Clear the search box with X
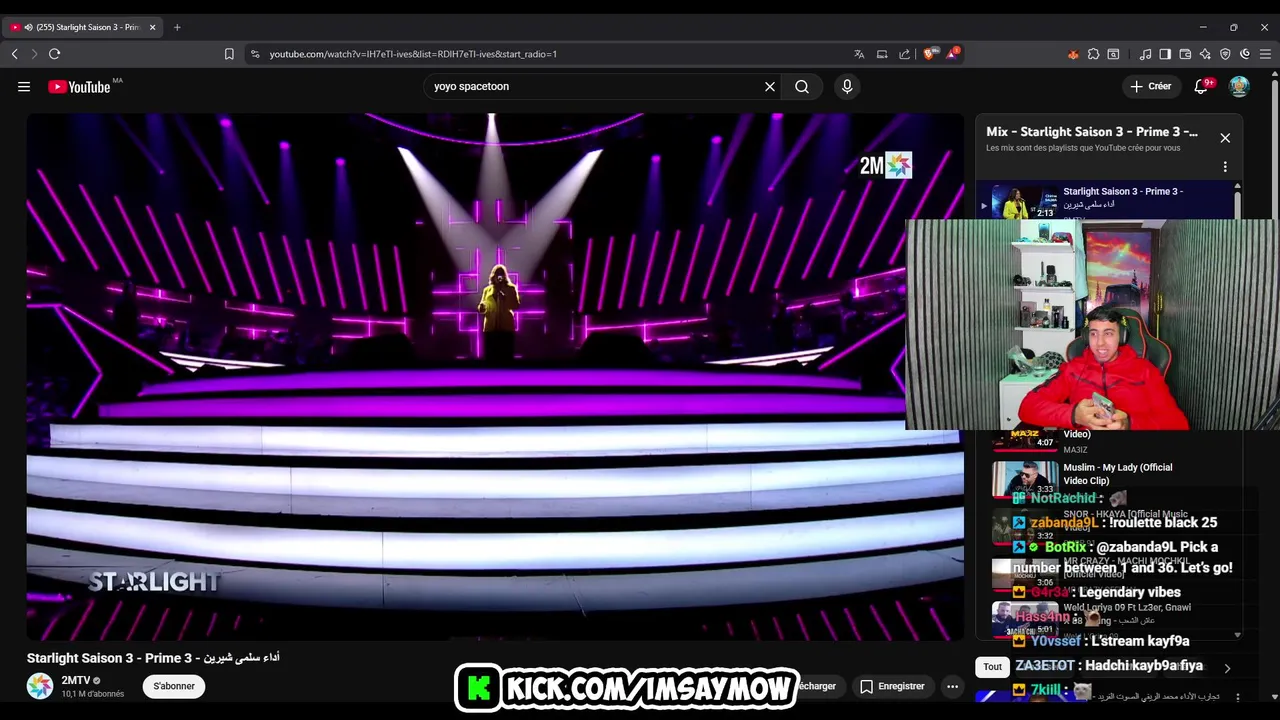The image size is (1280, 720). coord(770,87)
